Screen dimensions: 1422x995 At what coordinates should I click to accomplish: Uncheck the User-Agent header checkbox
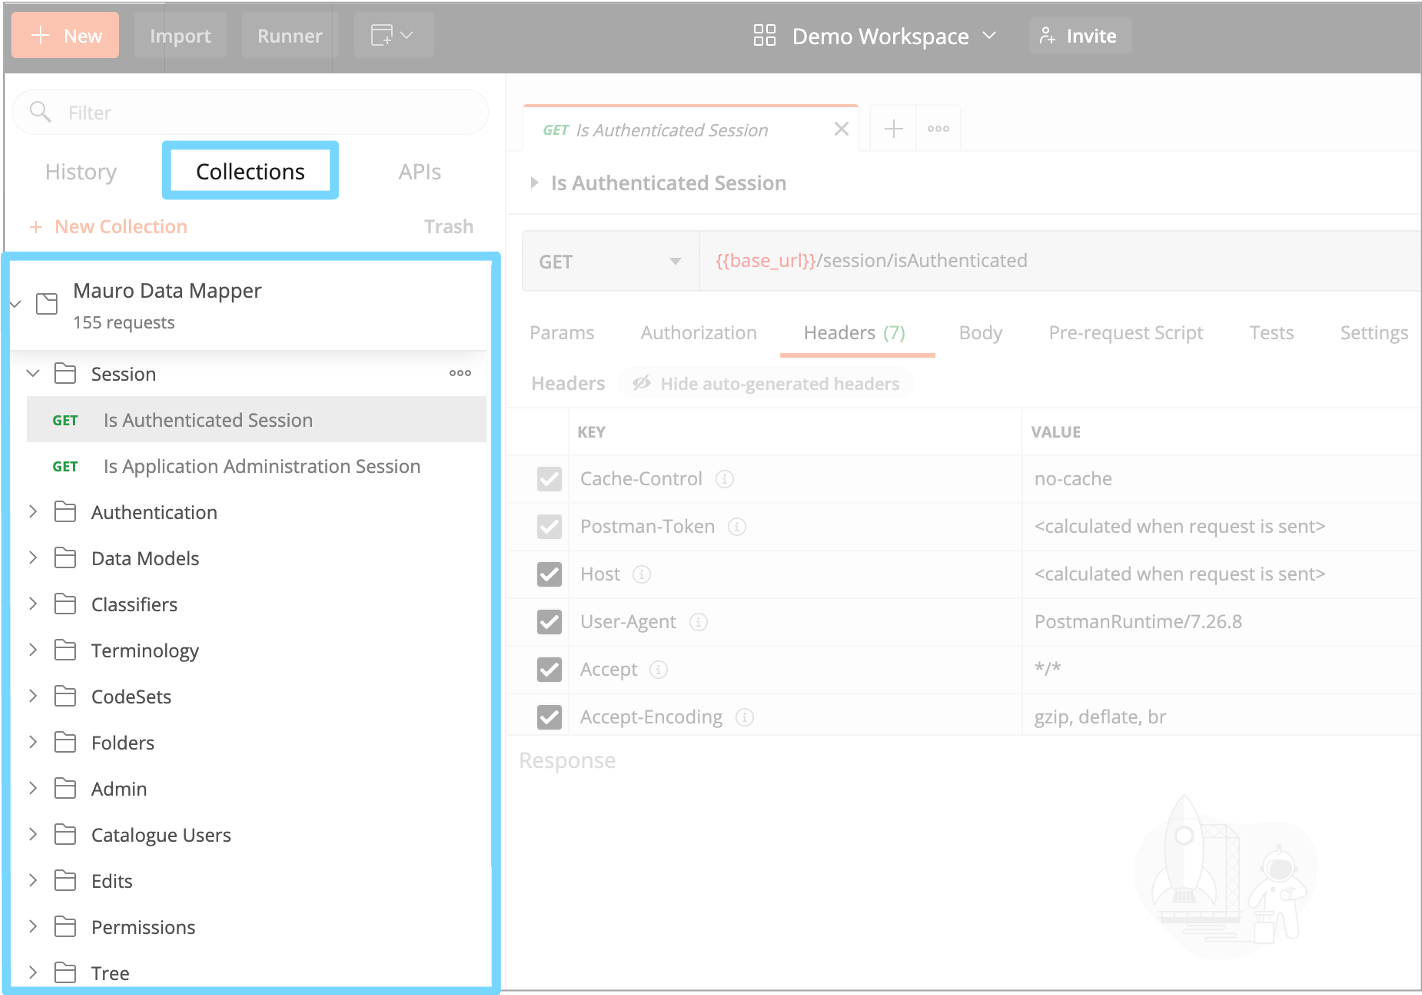click(x=549, y=622)
